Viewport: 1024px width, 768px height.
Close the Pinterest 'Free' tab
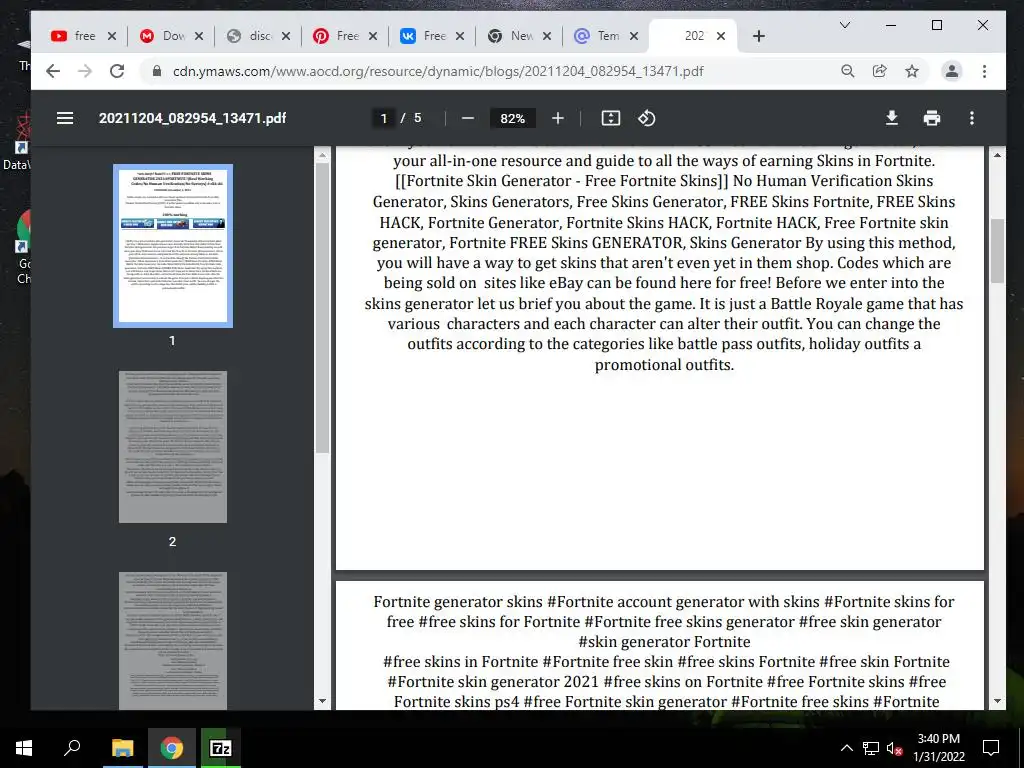(373, 36)
